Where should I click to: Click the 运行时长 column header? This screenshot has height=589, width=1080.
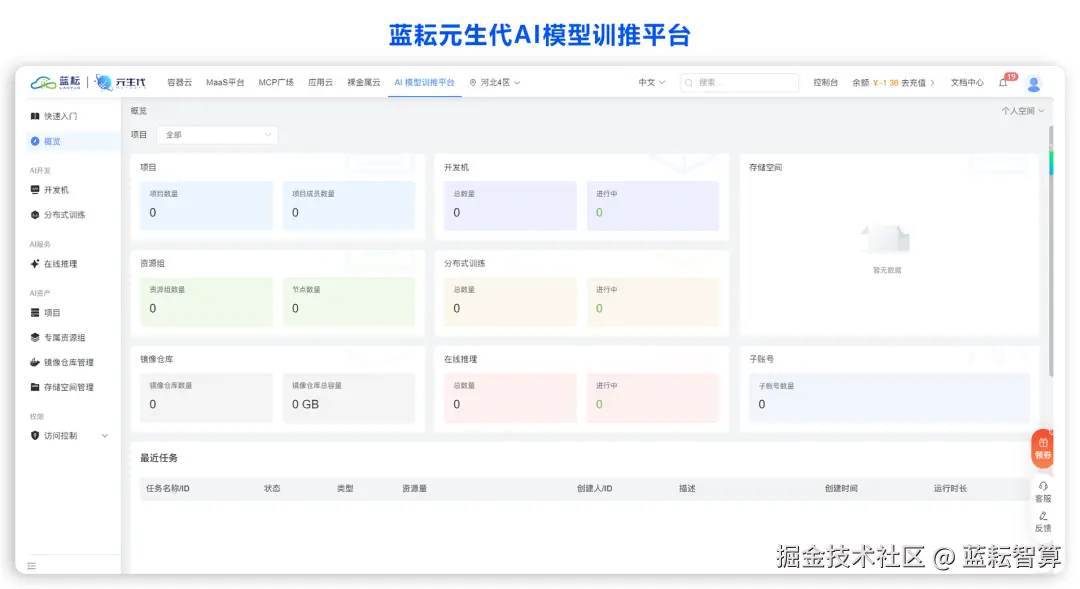coord(951,488)
